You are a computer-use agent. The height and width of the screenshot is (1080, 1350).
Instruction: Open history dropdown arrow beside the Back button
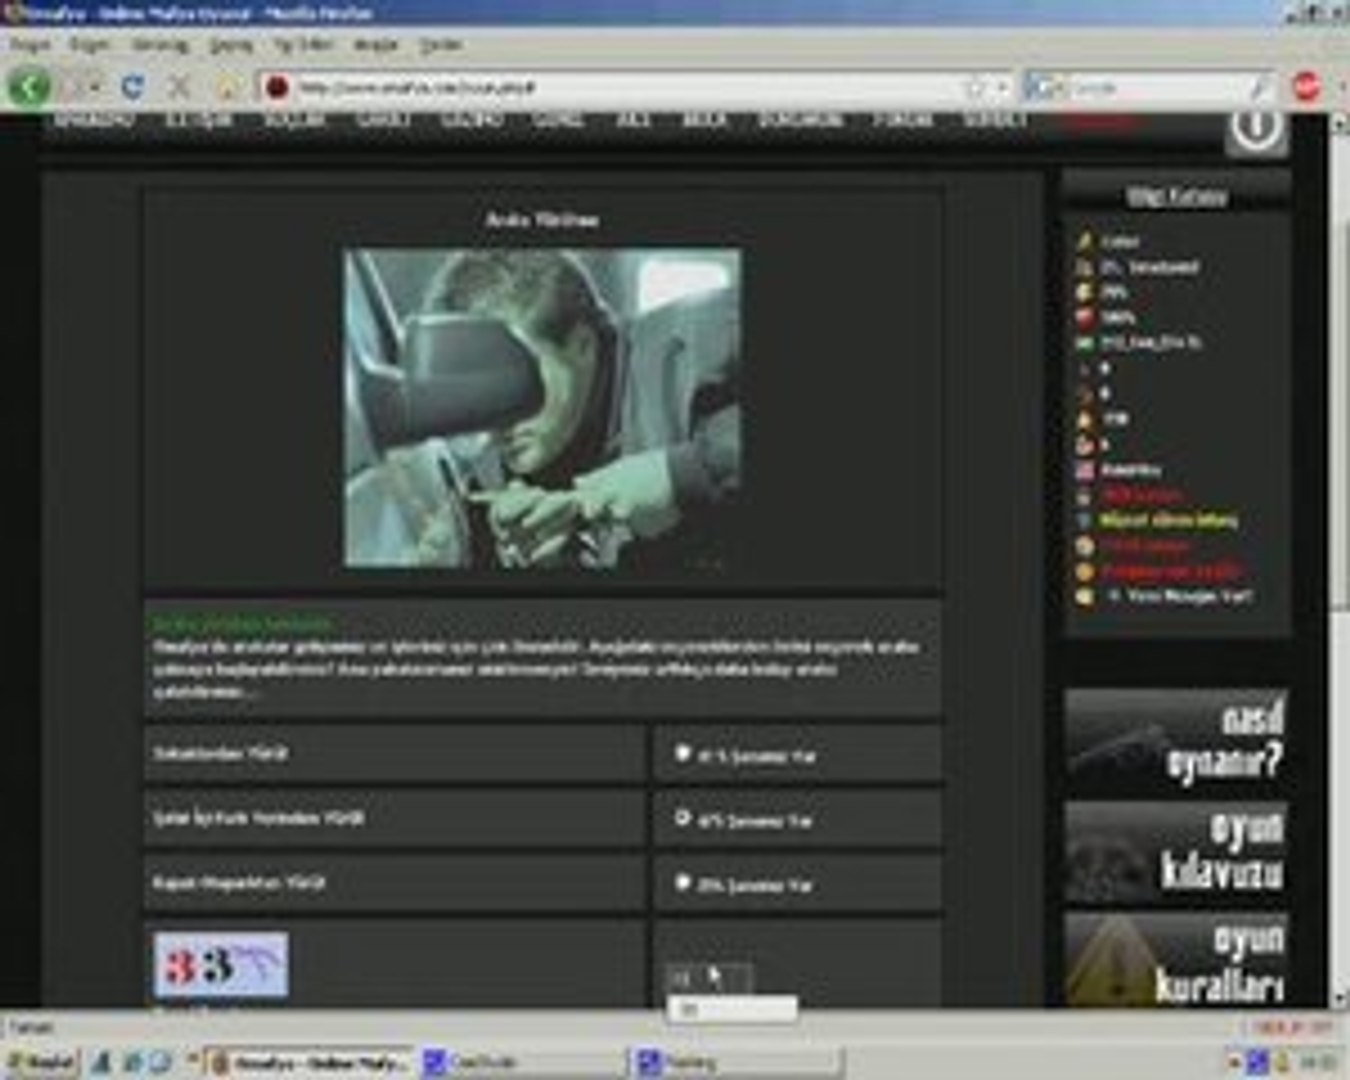point(94,88)
